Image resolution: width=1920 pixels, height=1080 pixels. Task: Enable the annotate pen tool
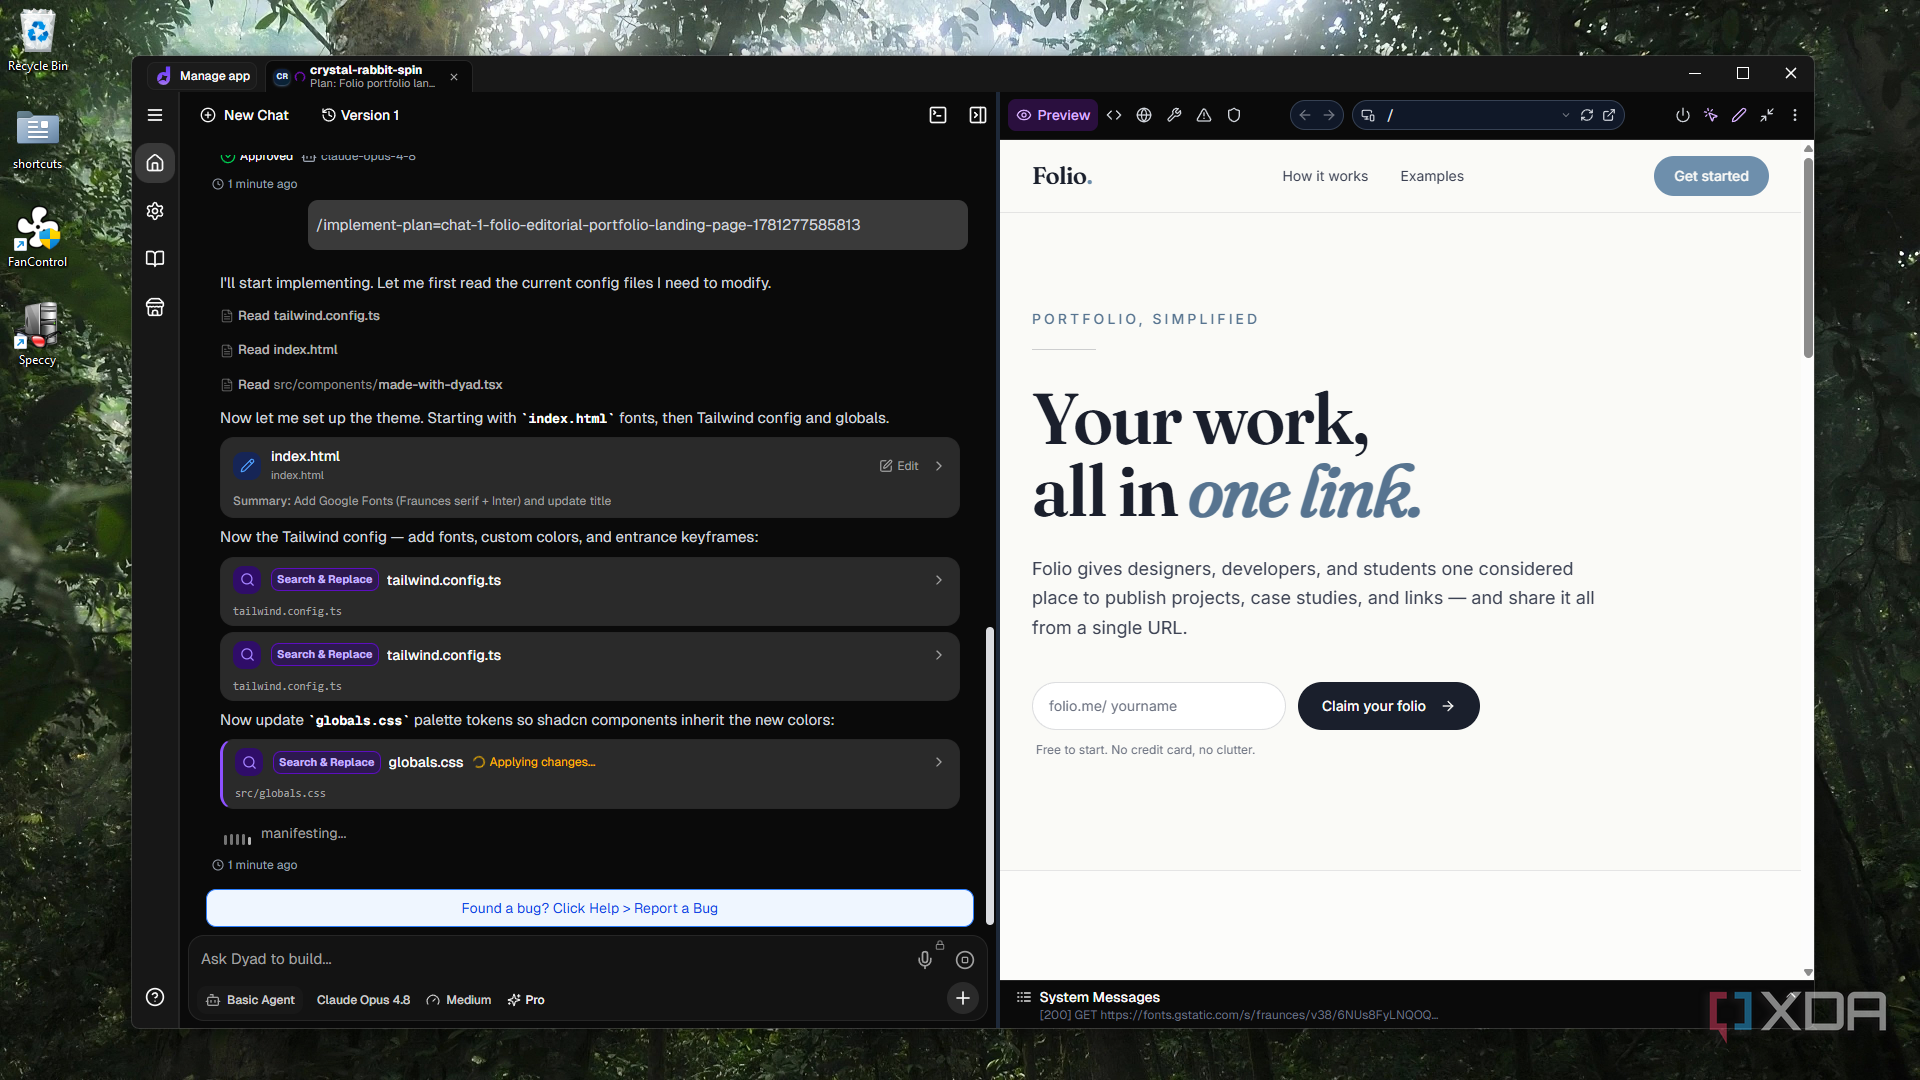pos(1739,115)
